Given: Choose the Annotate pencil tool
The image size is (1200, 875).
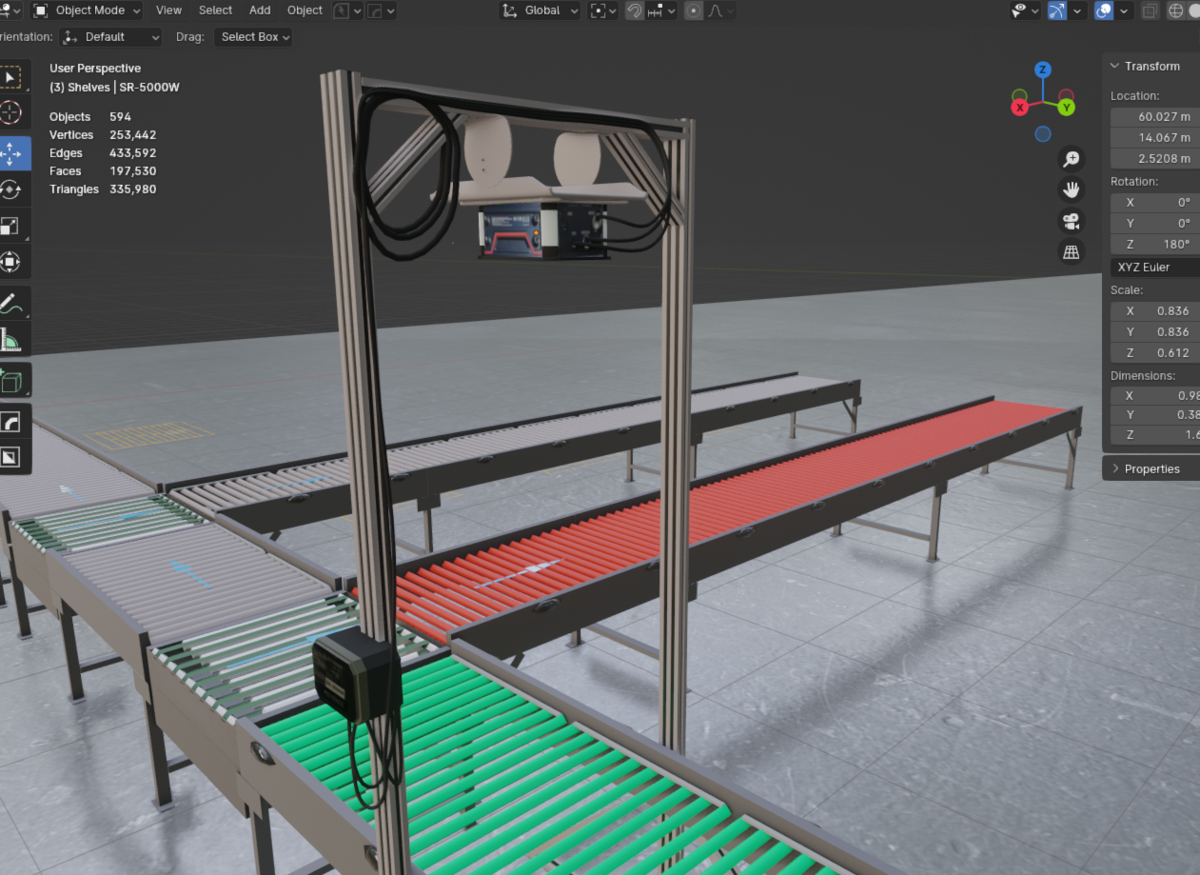Looking at the screenshot, I should click(11, 302).
